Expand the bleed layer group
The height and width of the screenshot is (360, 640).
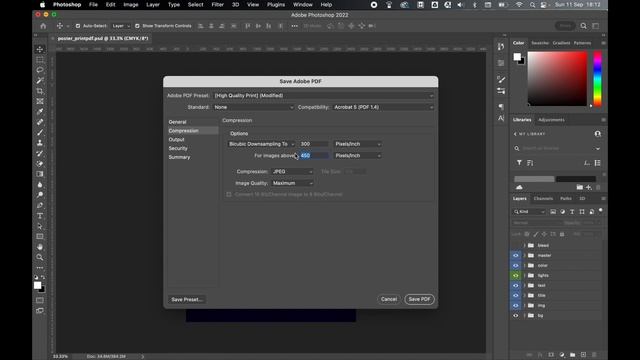click(x=524, y=246)
